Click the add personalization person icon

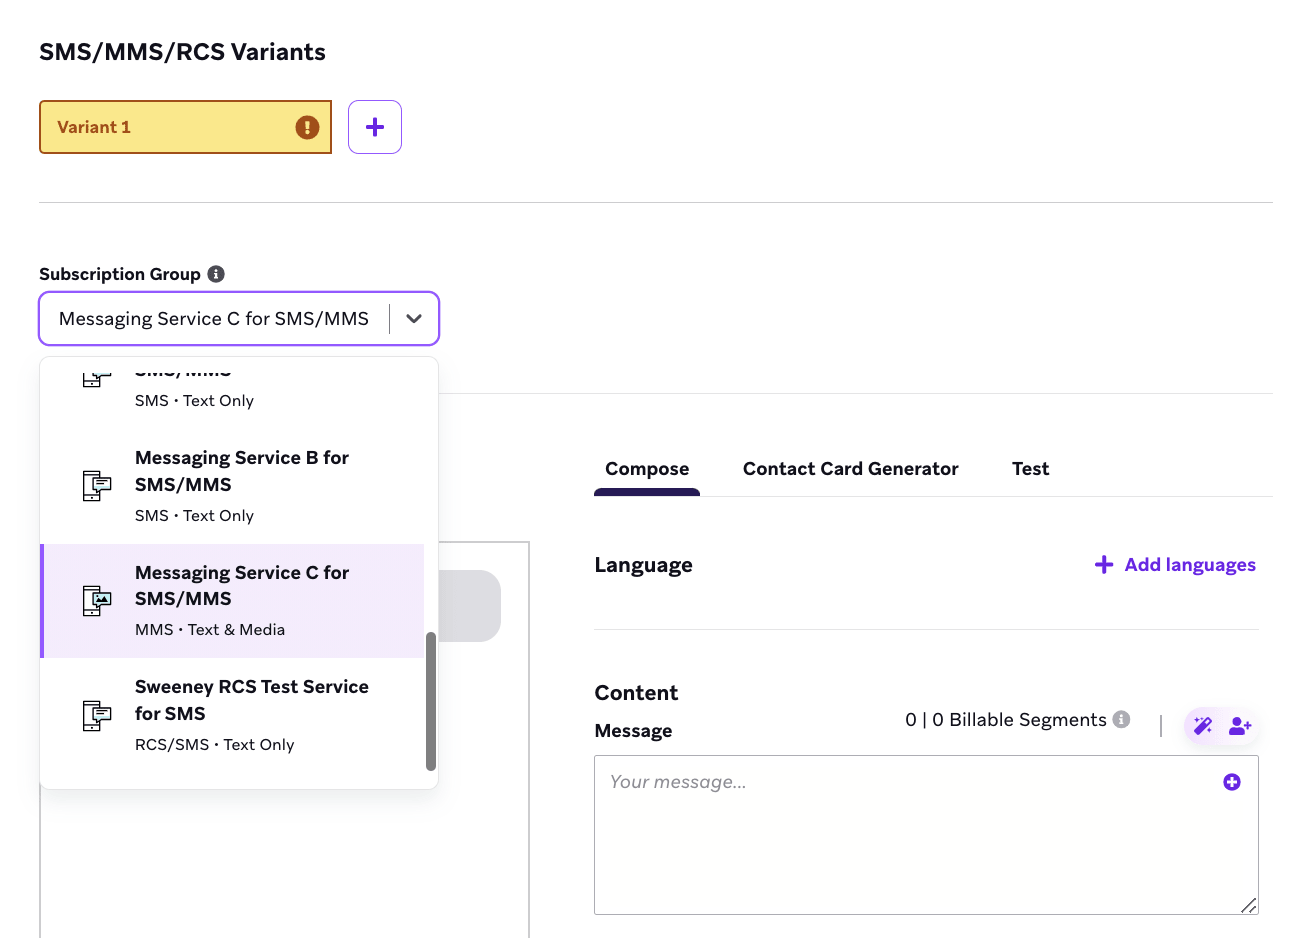coord(1240,725)
